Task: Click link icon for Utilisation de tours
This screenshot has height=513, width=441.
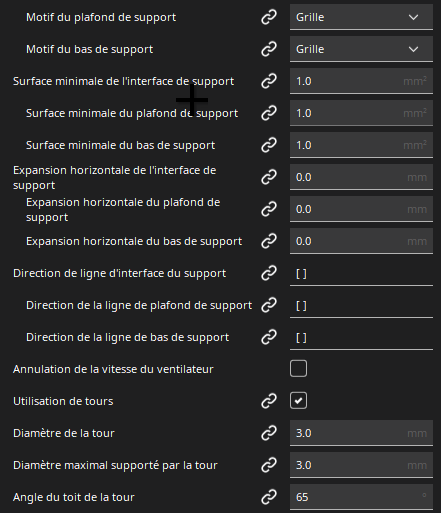Action: pos(269,401)
